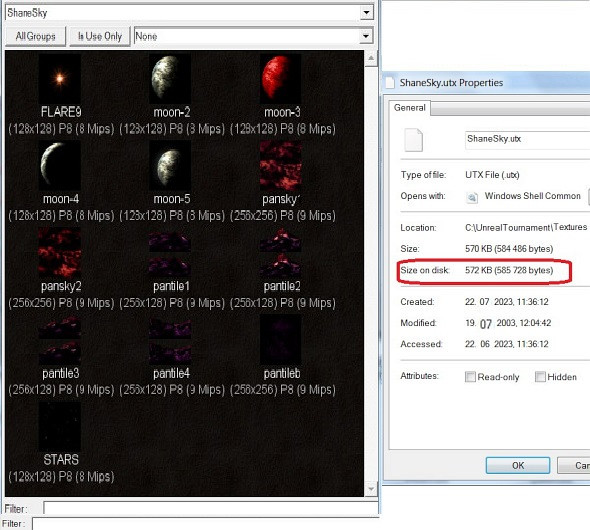
Task: Click the '(128x128) P8 (8 Mips)' info under STARS
Action: [x=61, y=477]
